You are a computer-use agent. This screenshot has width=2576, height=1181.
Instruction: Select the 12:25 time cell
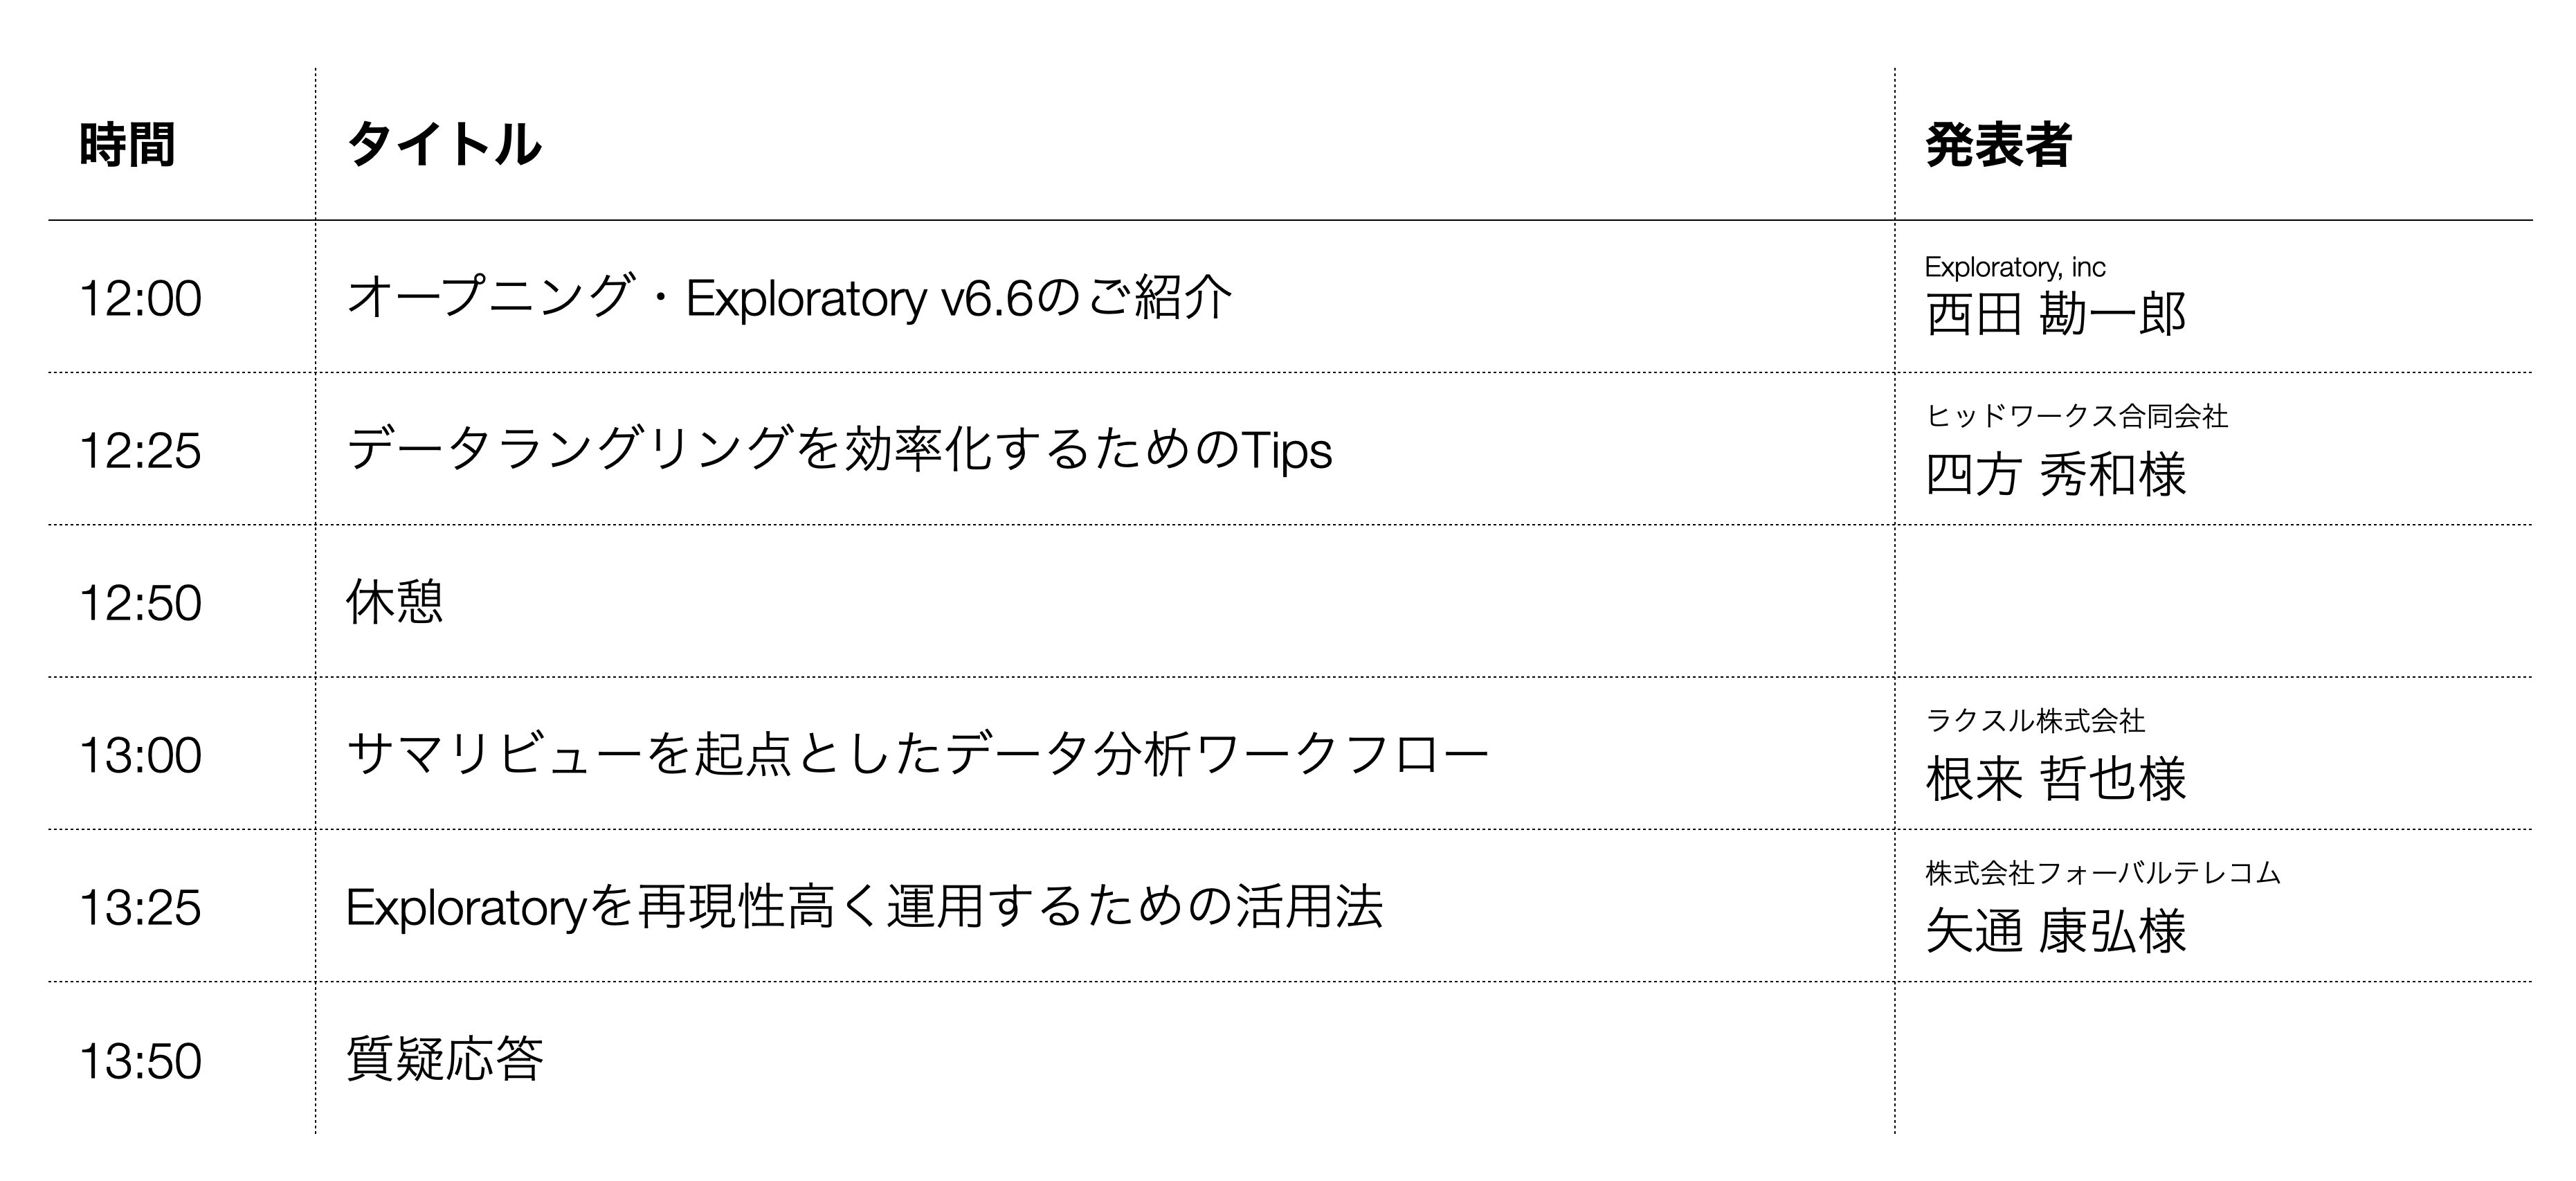[x=140, y=451]
